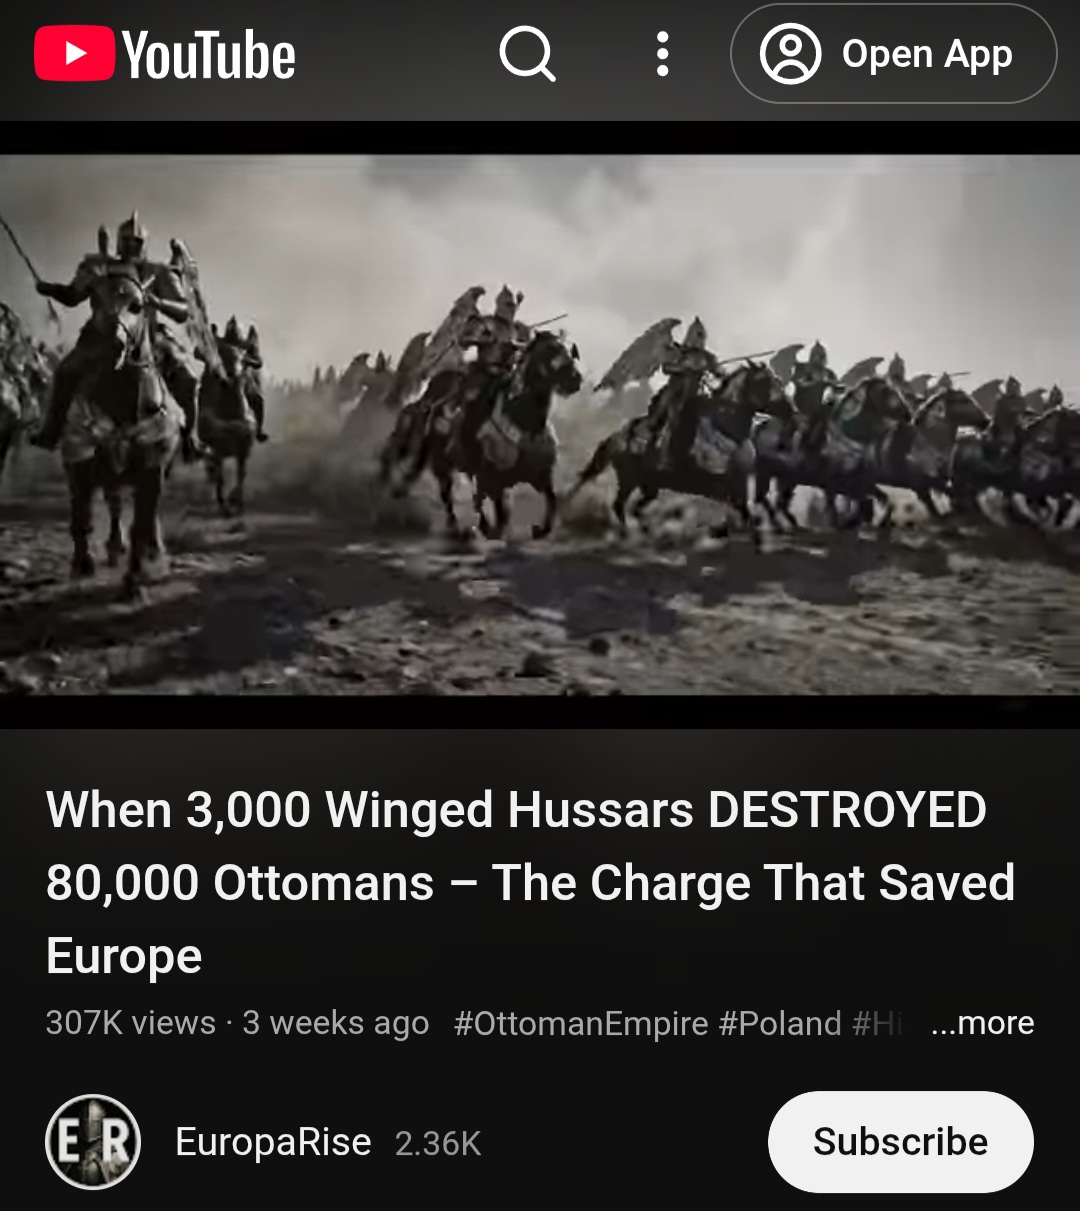
Task: Tap the Winged Hussars video title
Action: (530, 883)
